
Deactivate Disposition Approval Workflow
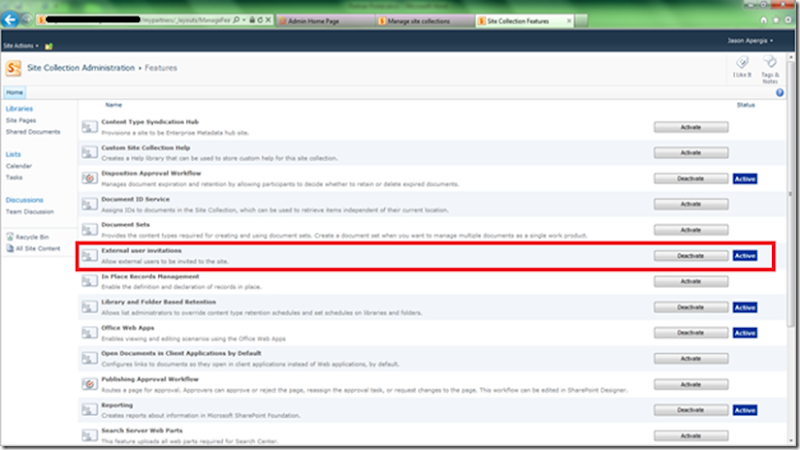(x=691, y=179)
